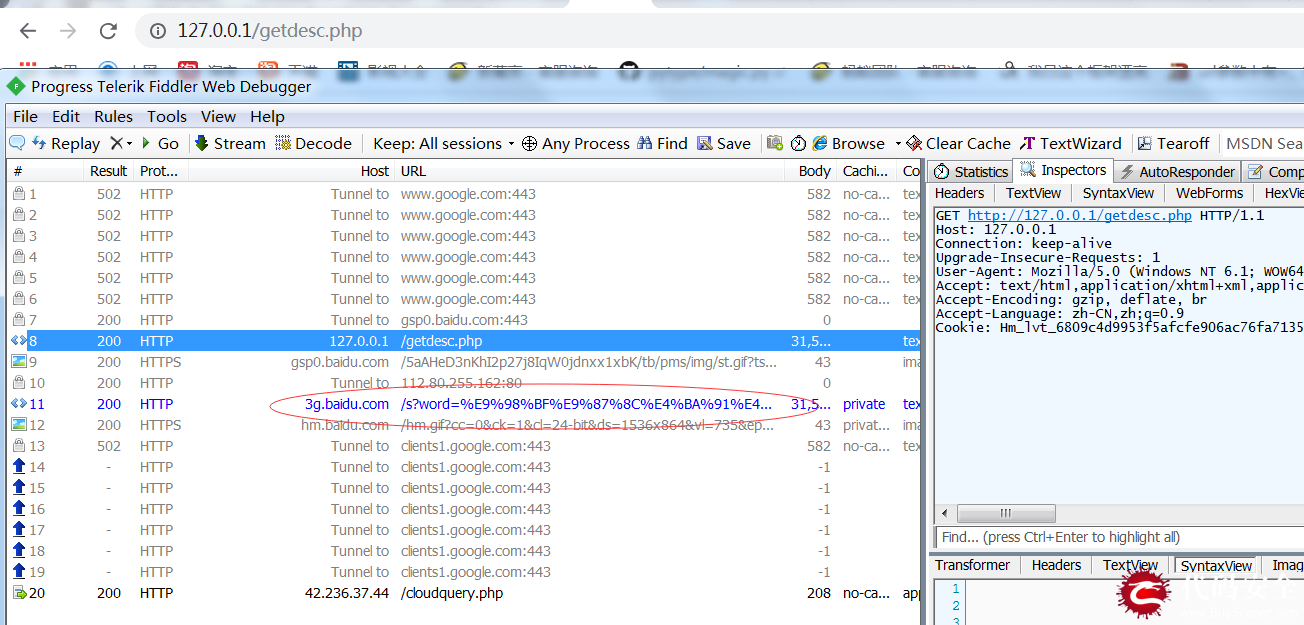Click the image icon of session 9
The width and height of the screenshot is (1304, 625).
(18, 362)
